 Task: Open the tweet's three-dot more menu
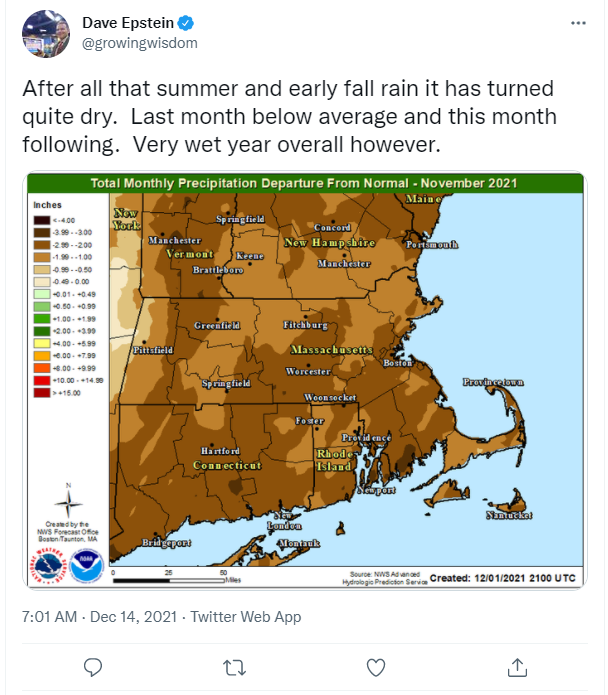(x=578, y=23)
